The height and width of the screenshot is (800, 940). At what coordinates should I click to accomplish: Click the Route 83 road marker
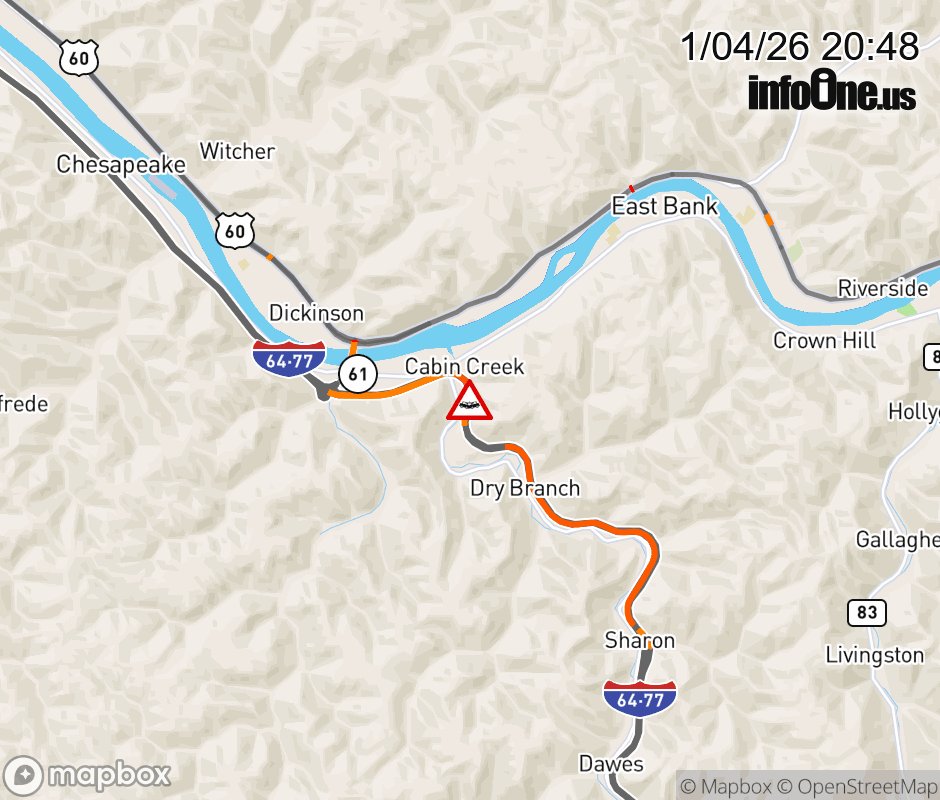[867, 612]
